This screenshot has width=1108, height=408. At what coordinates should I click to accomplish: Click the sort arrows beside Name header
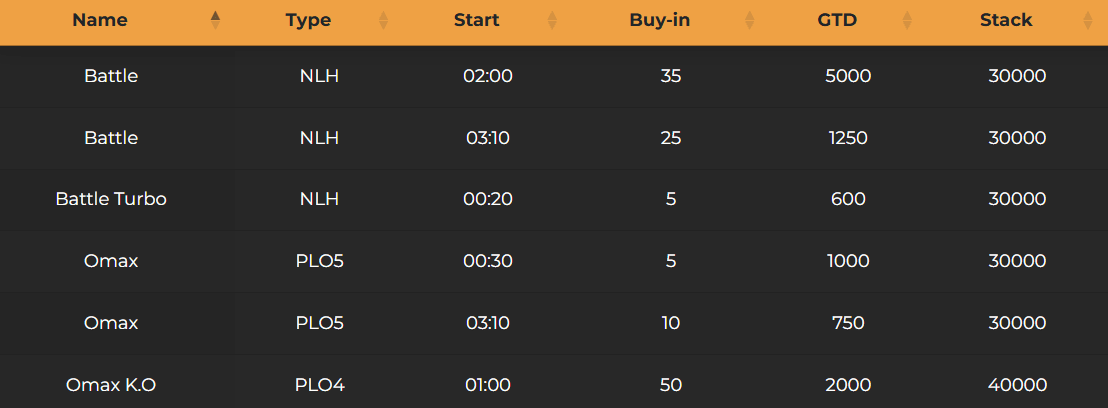[x=215, y=20]
